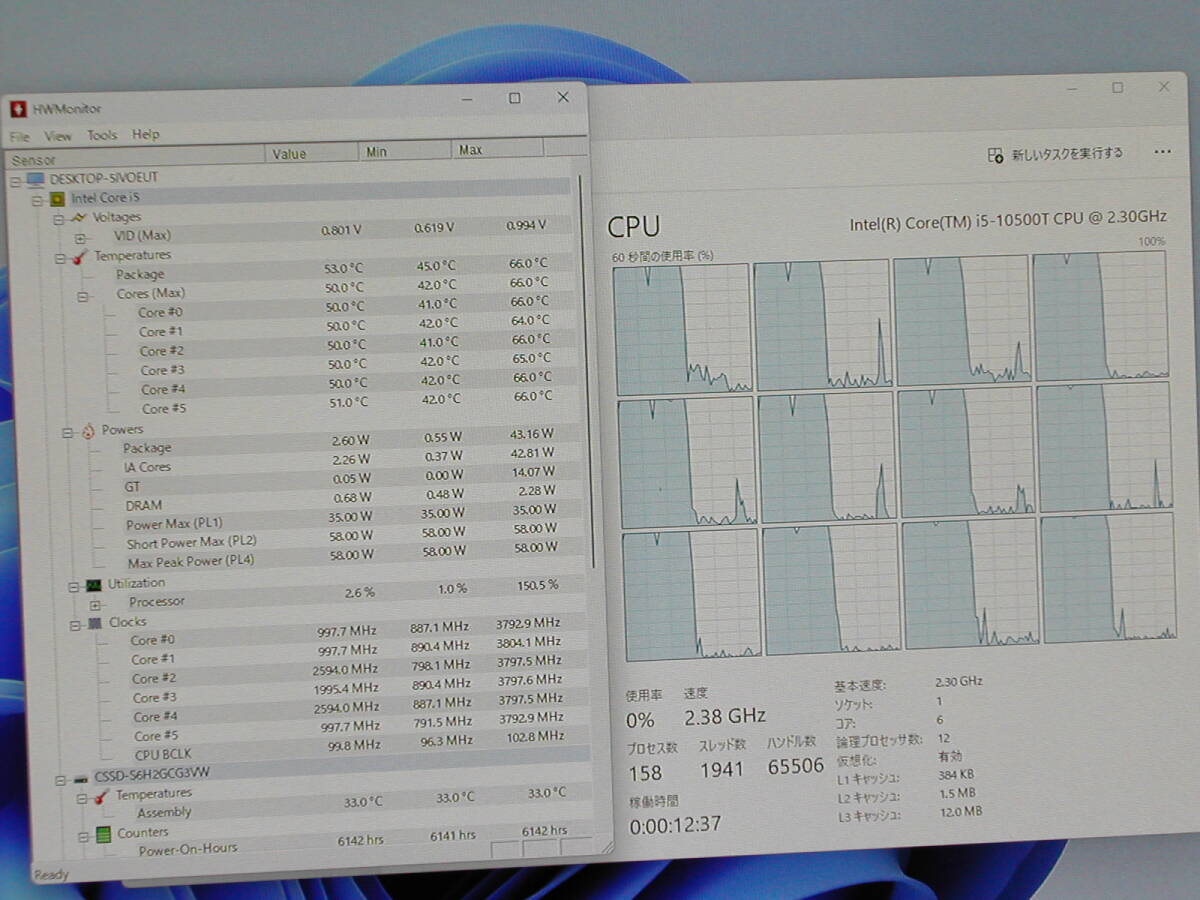Click the drive icon beside CSSD-S6H2GCG3VW
This screenshot has width=1200, height=900.
(x=81, y=777)
